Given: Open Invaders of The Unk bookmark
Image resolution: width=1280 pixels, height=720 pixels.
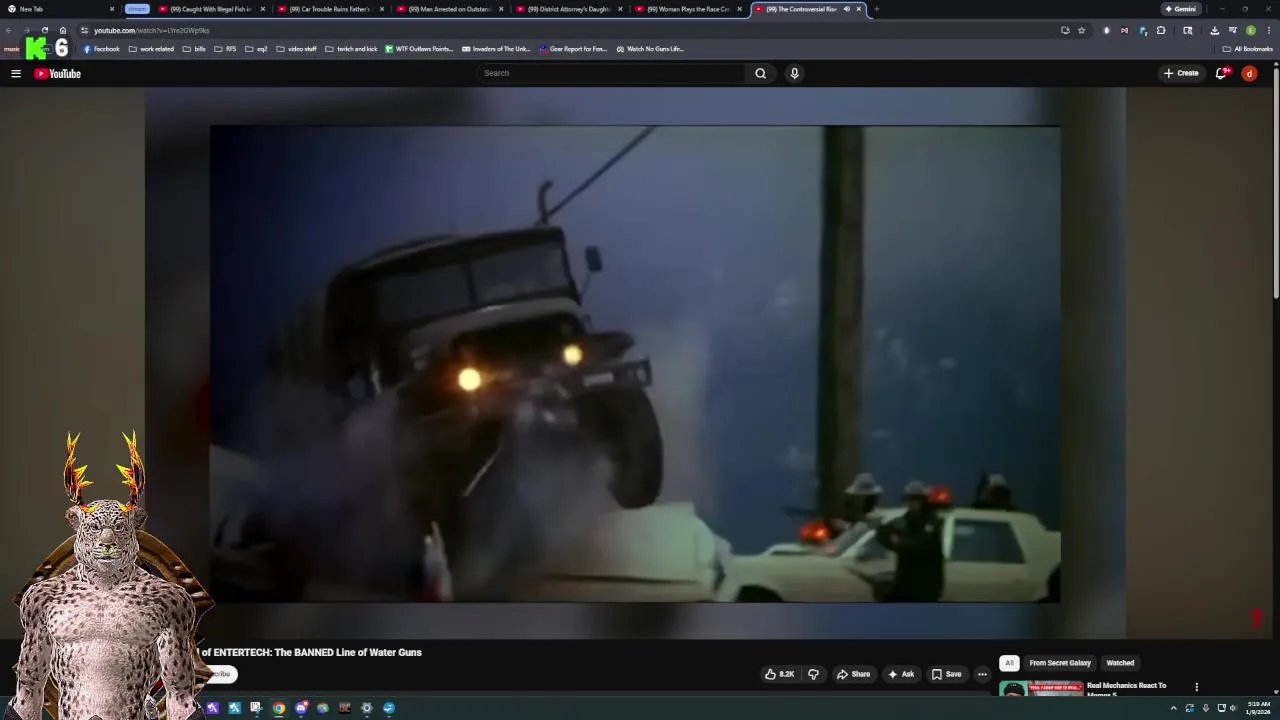Looking at the screenshot, I should click(x=496, y=49).
